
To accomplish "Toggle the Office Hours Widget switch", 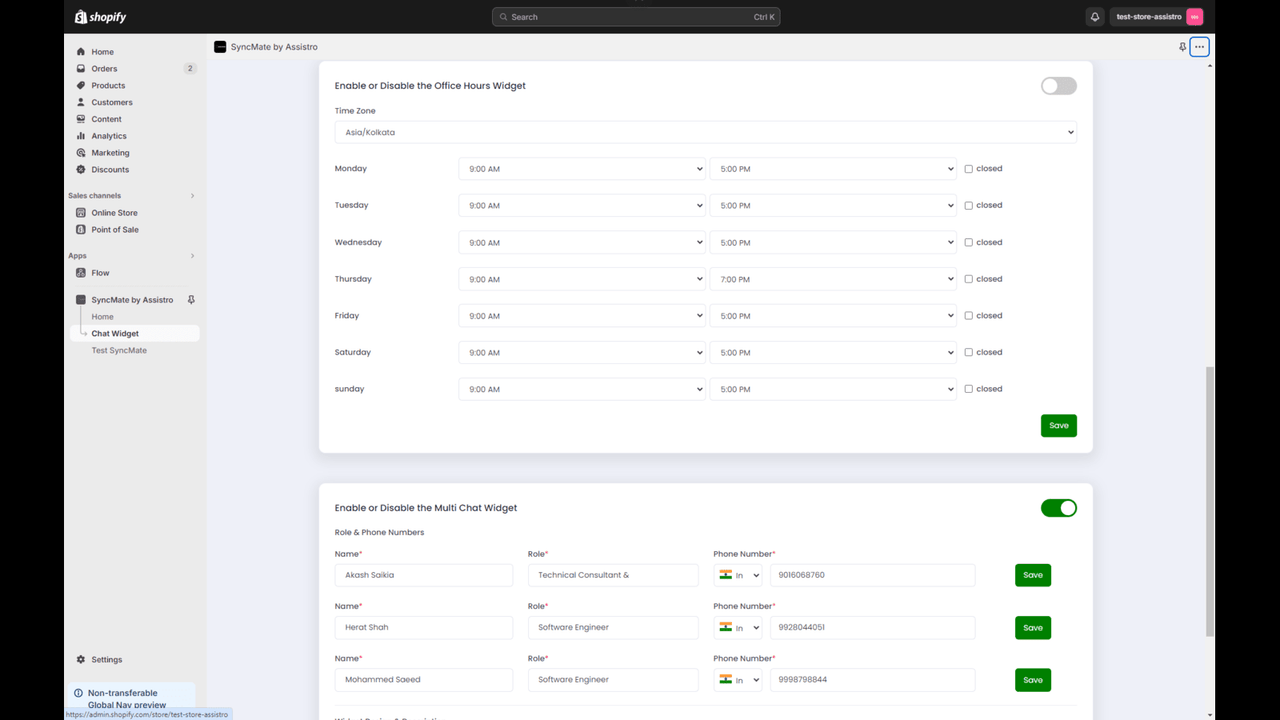I will (1058, 86).
